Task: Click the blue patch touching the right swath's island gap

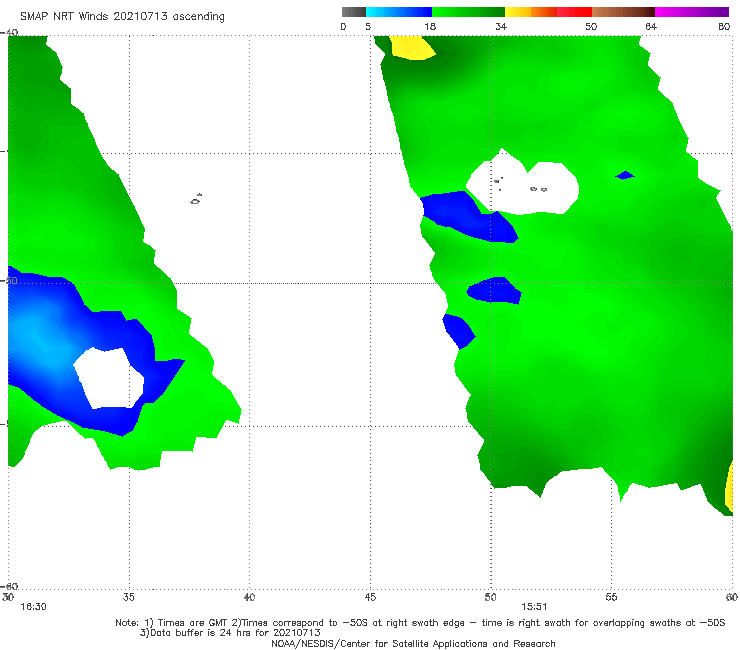Action: pos(467,216)
